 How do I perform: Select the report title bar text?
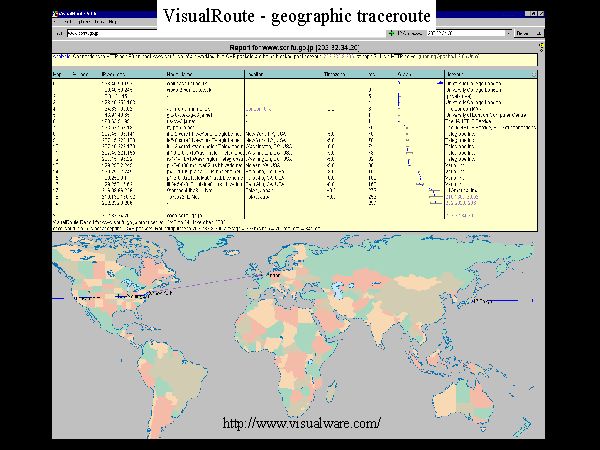(x=294, y=48)
